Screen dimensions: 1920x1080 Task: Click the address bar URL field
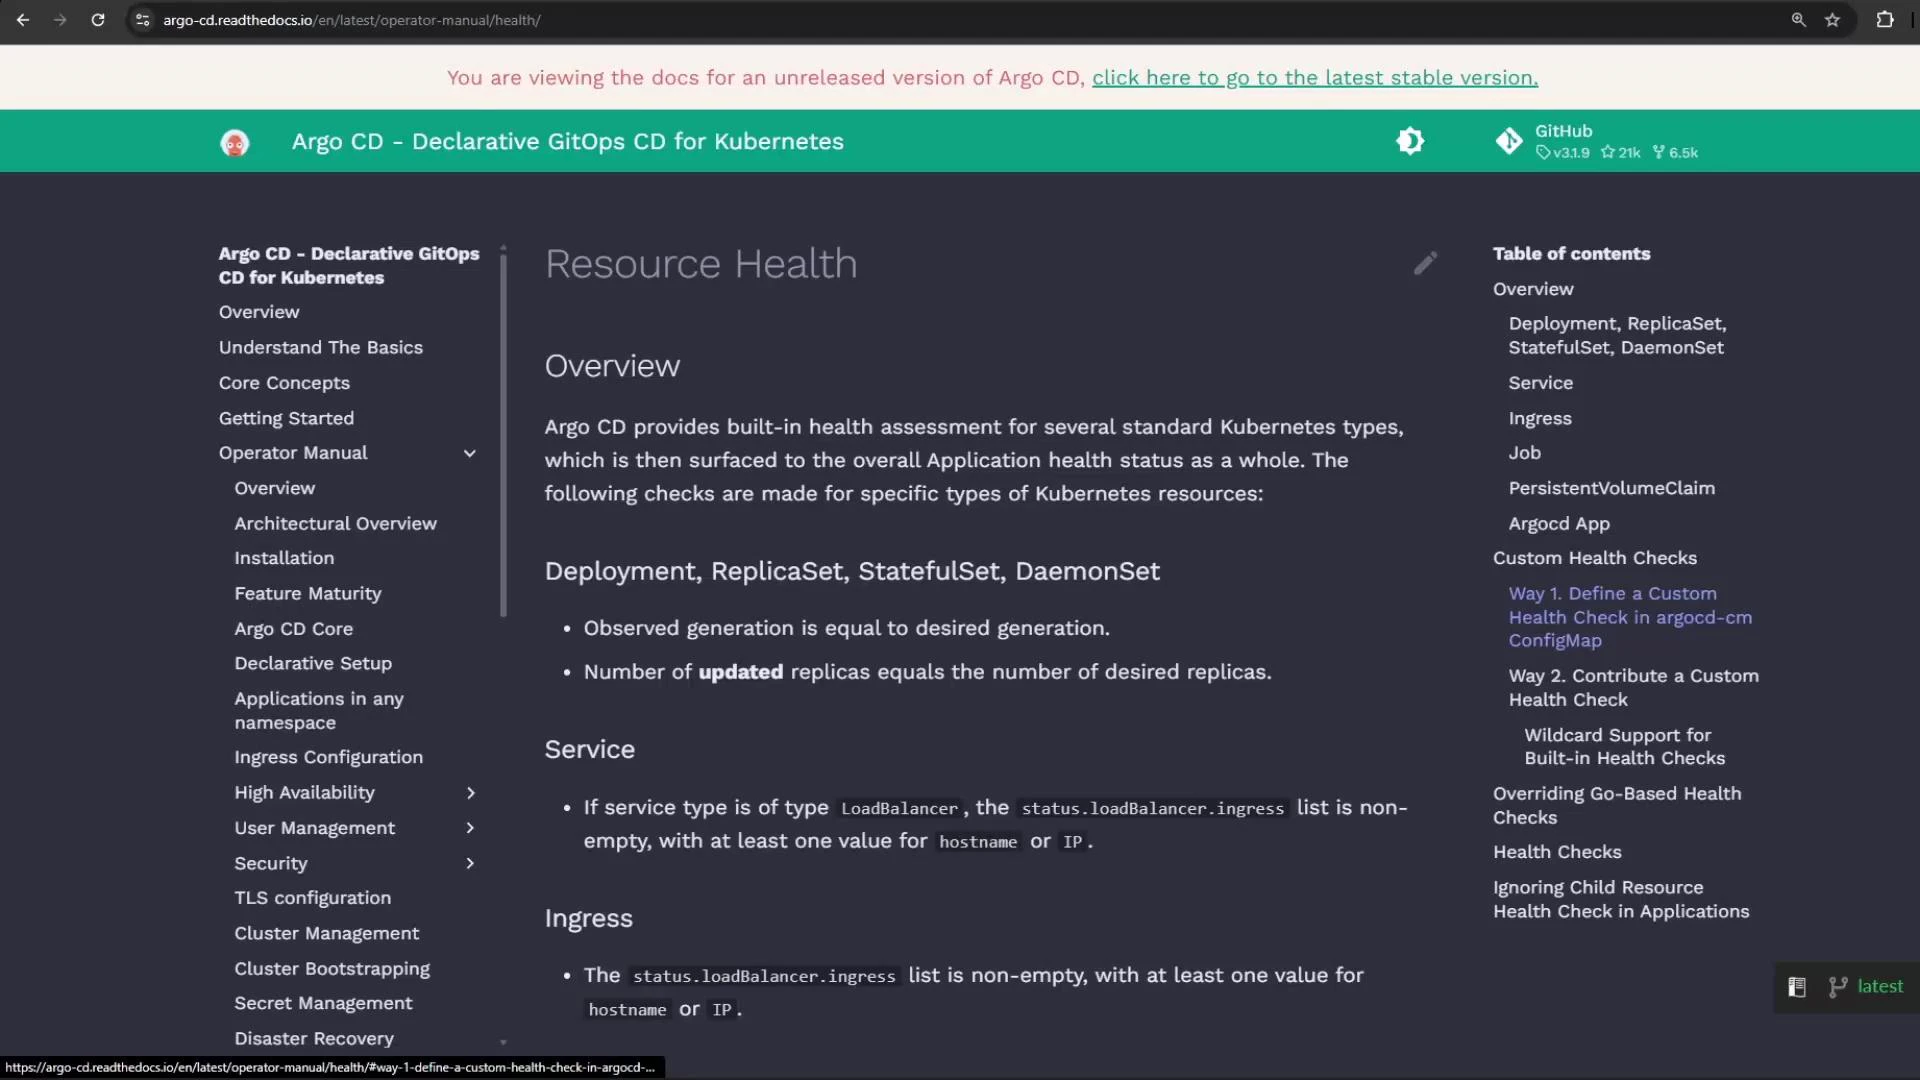point(960,20)
